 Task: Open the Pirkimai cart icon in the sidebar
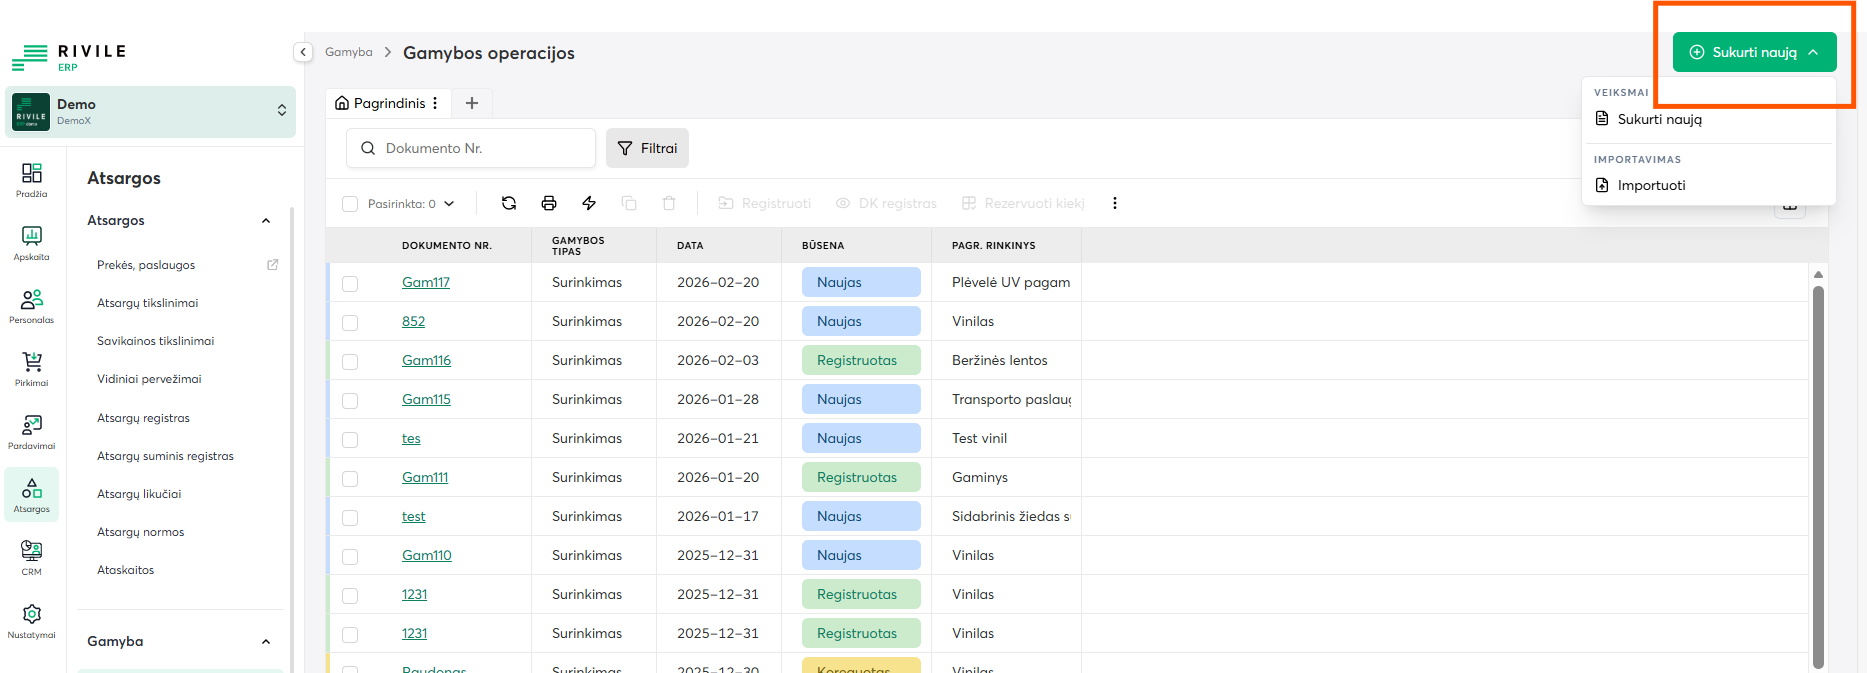pos(32,369)
